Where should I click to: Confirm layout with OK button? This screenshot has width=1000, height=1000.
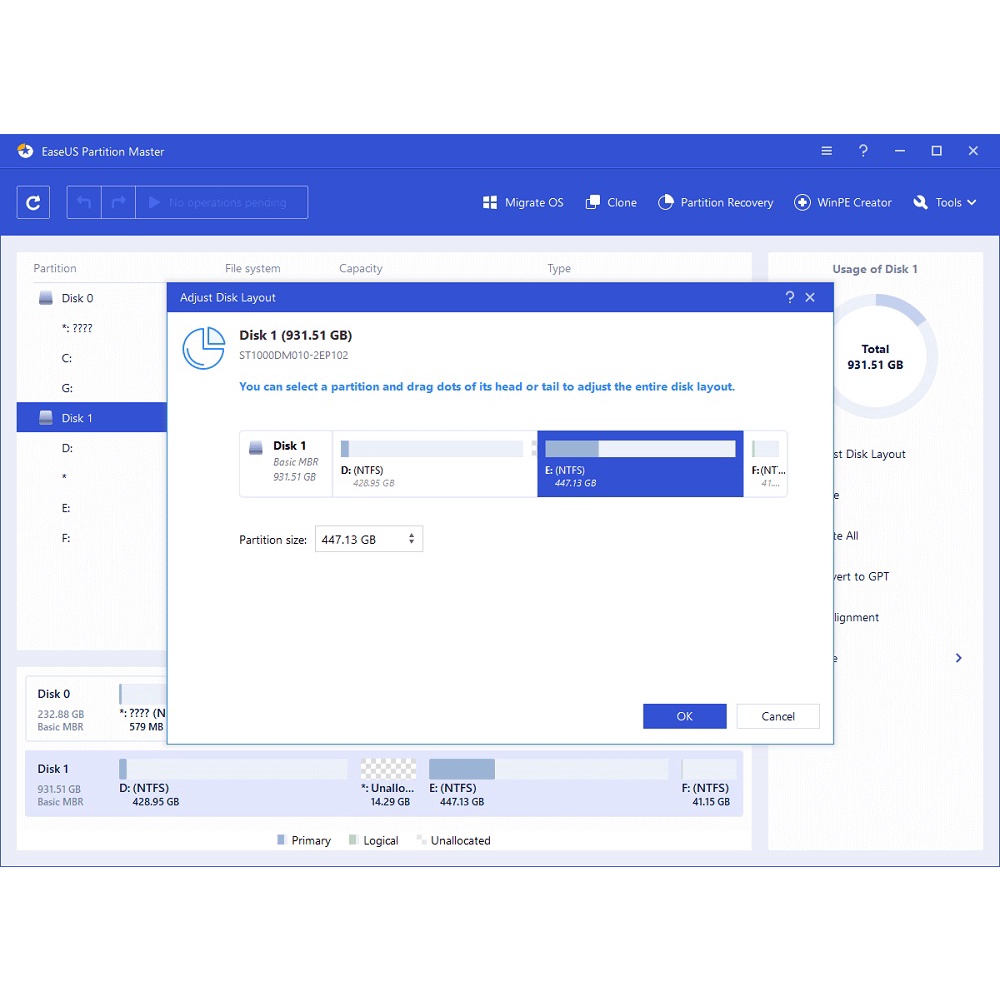[684, 716]
